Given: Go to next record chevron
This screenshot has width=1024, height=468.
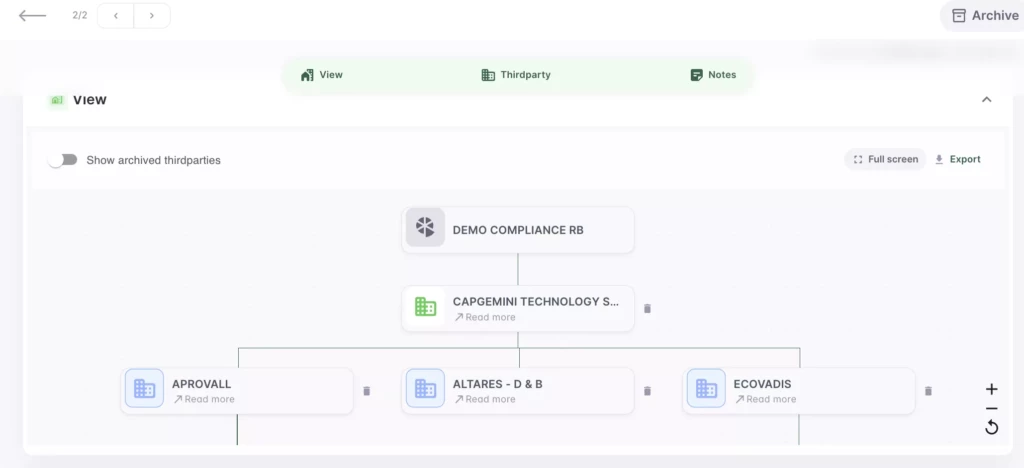Looking at the screenshot, I should (x=152, y=16).
